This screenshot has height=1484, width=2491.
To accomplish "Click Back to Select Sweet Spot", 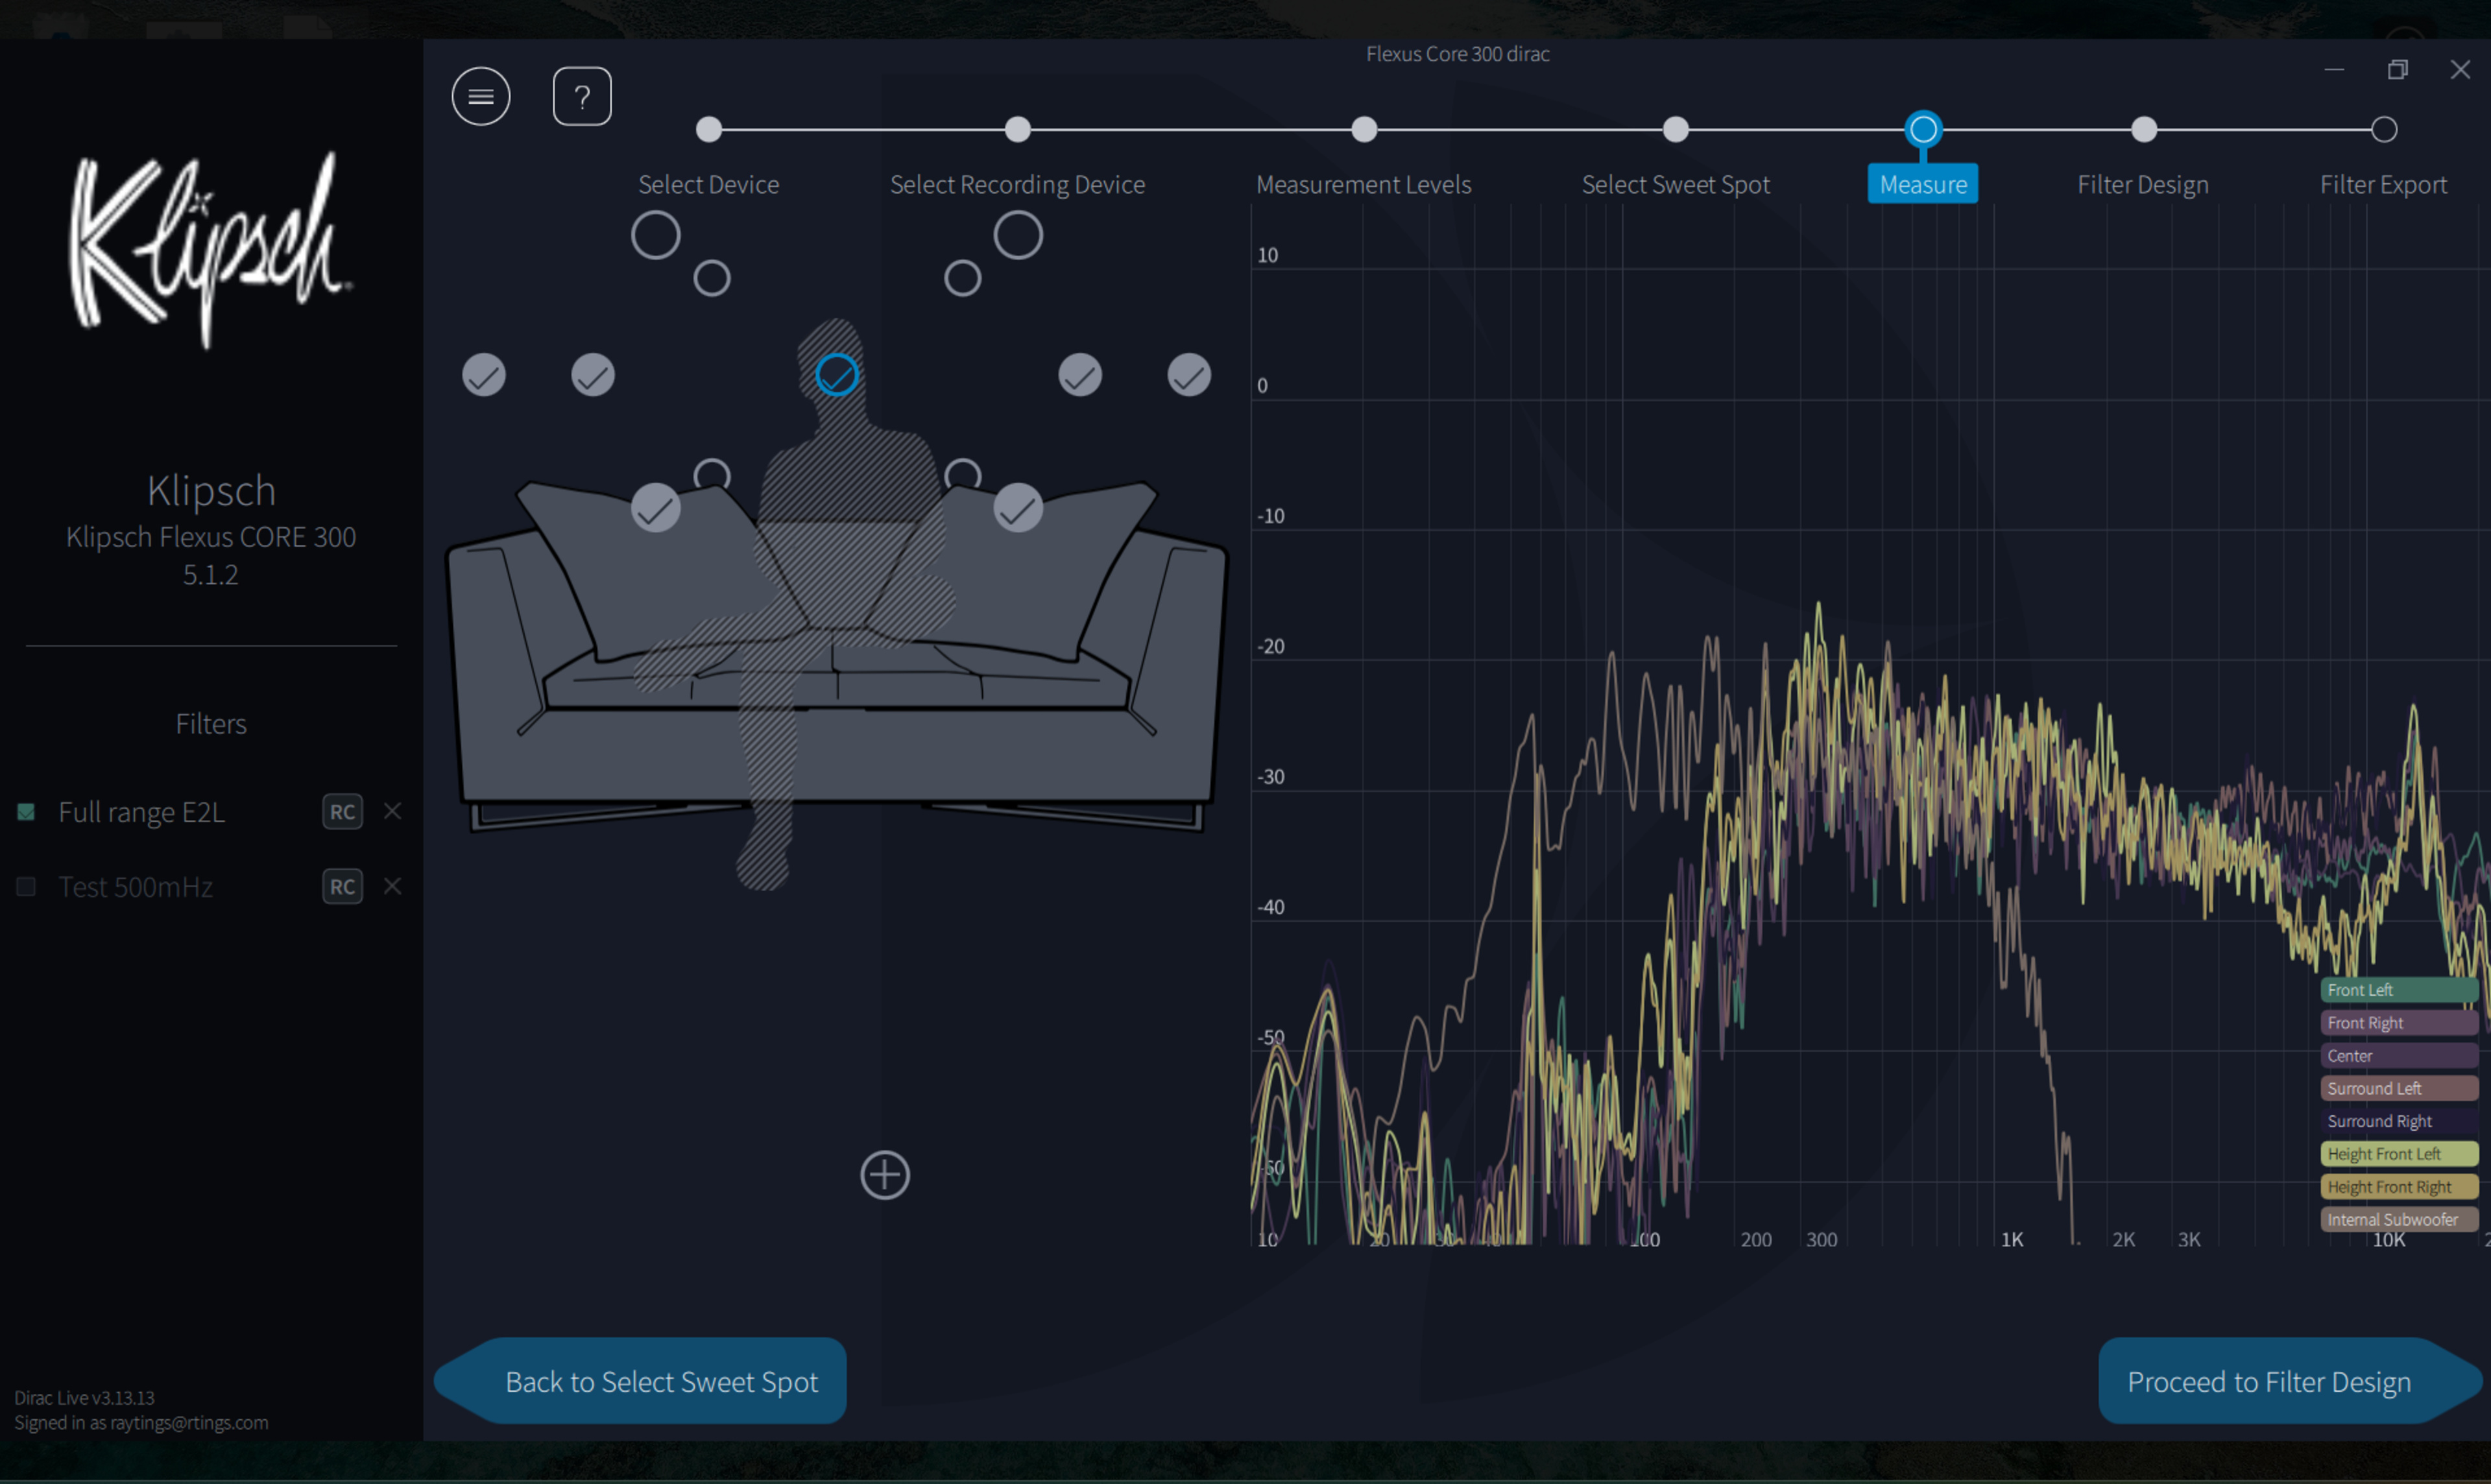I will (x=660, y=1381).
